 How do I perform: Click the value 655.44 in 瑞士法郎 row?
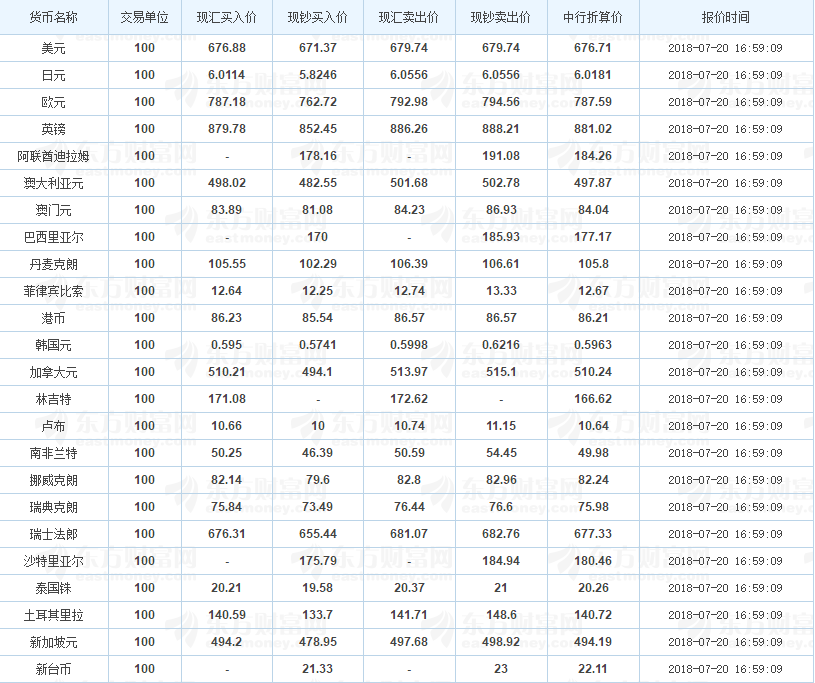coord(318,534)
